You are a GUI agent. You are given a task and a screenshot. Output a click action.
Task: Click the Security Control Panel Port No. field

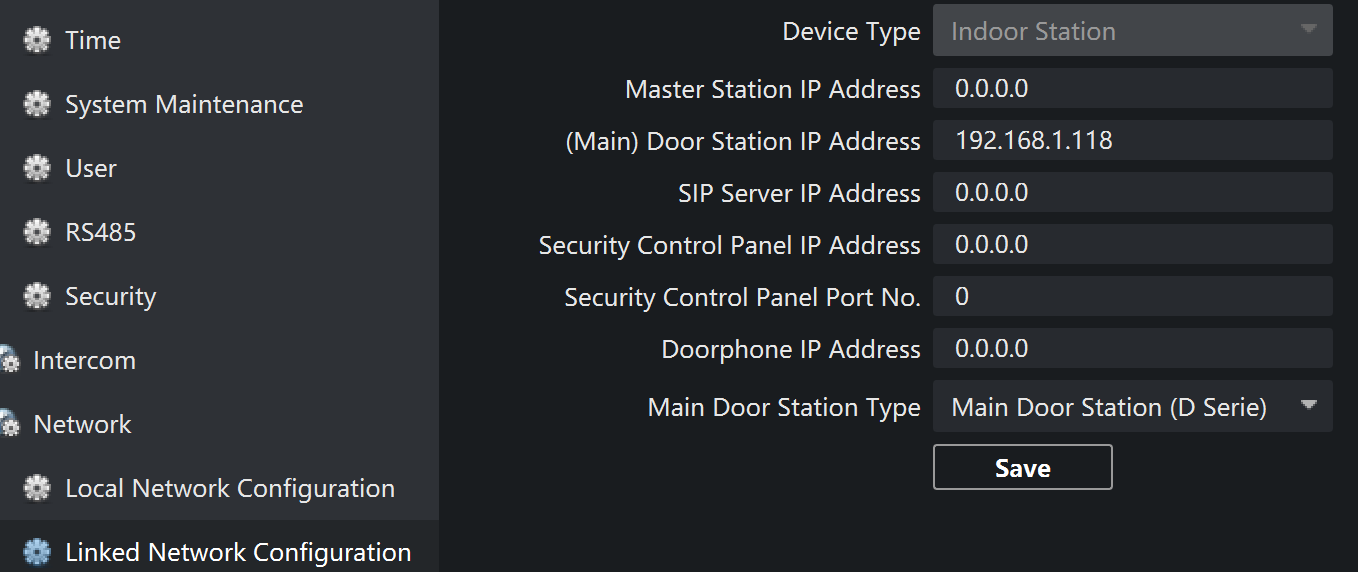coord(1132,297)
